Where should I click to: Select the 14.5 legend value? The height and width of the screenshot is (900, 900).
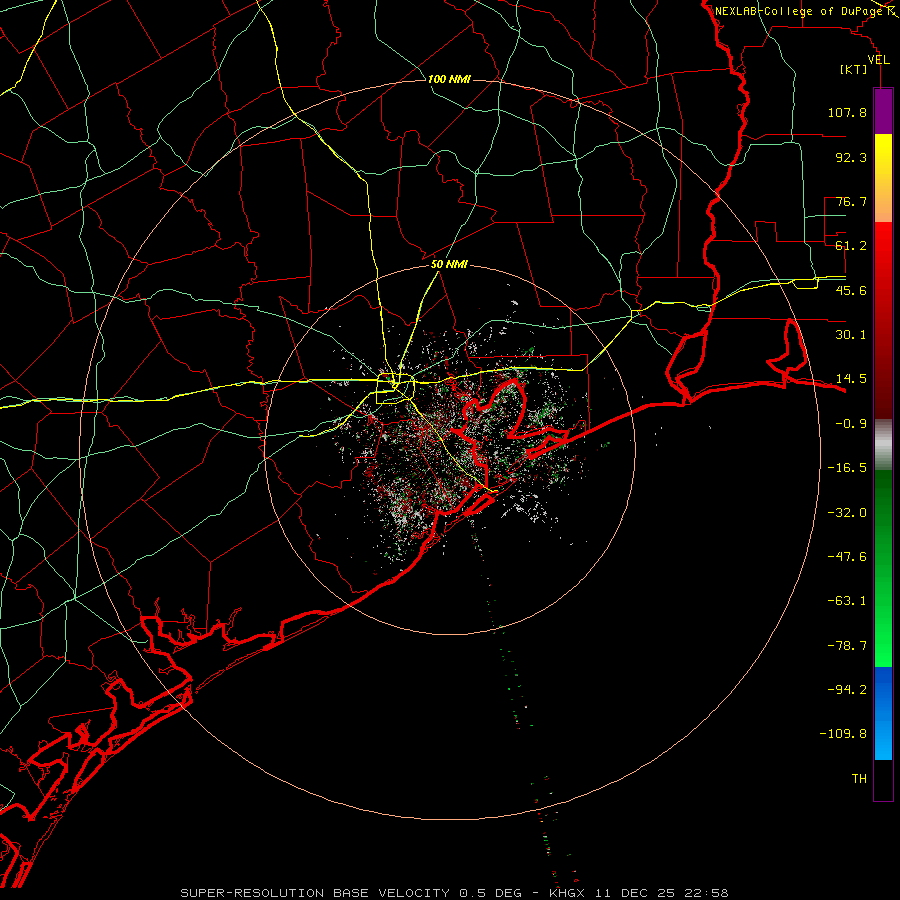point(851,379)
